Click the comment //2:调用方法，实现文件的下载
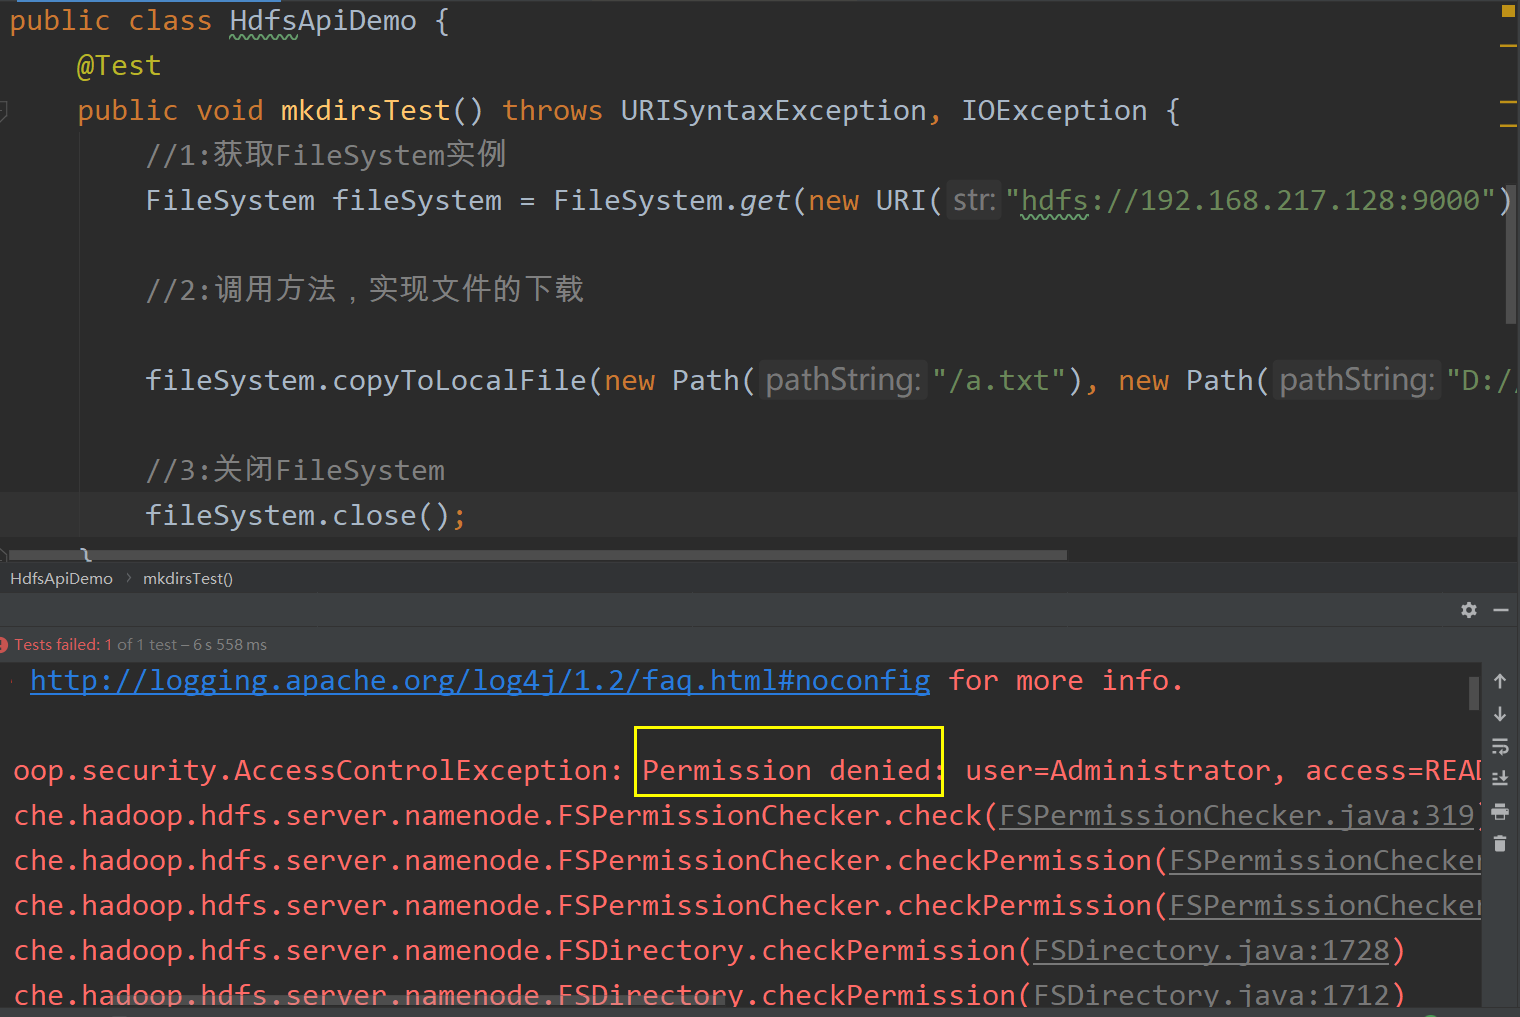 point(364,290)
